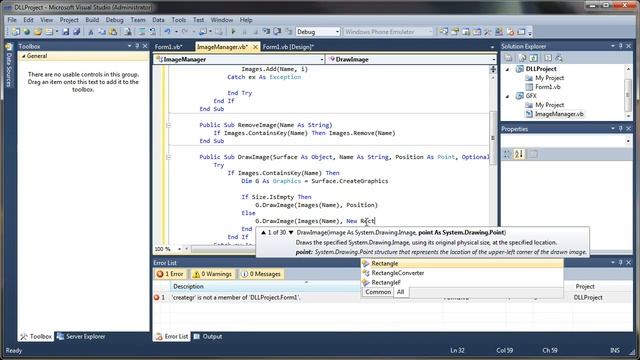
Task: Select Alphabetical sort in Properties panel
Action: [x=519, y=154]
